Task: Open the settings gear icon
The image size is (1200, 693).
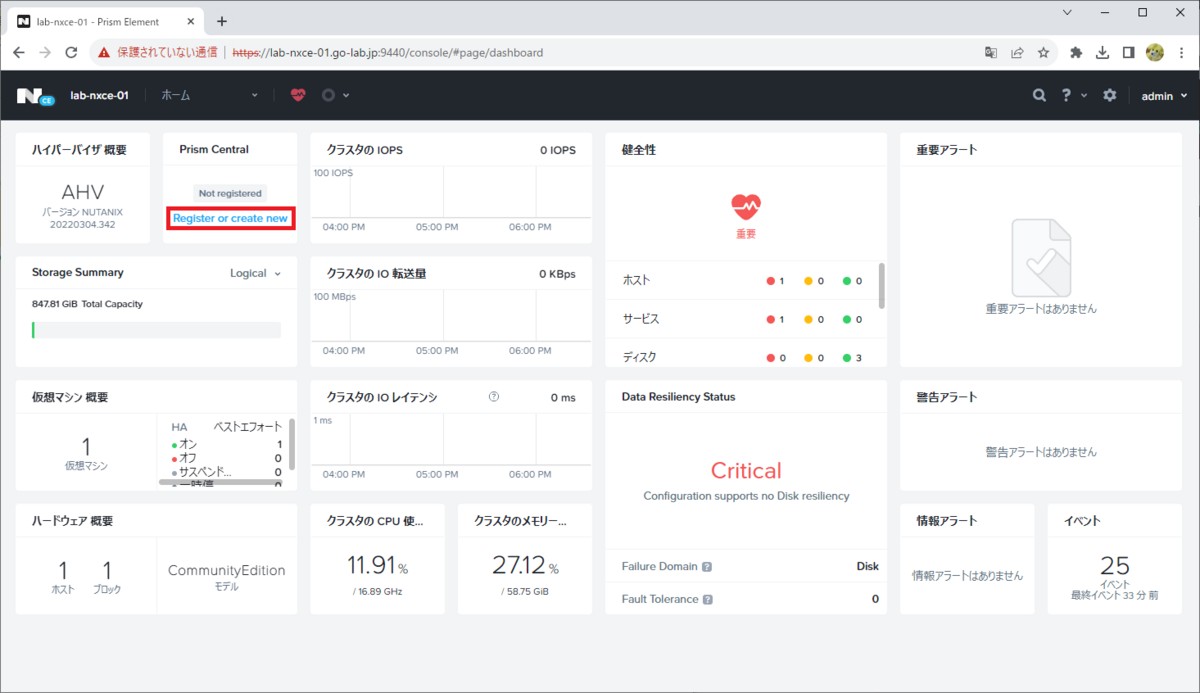Action: 1109,95
